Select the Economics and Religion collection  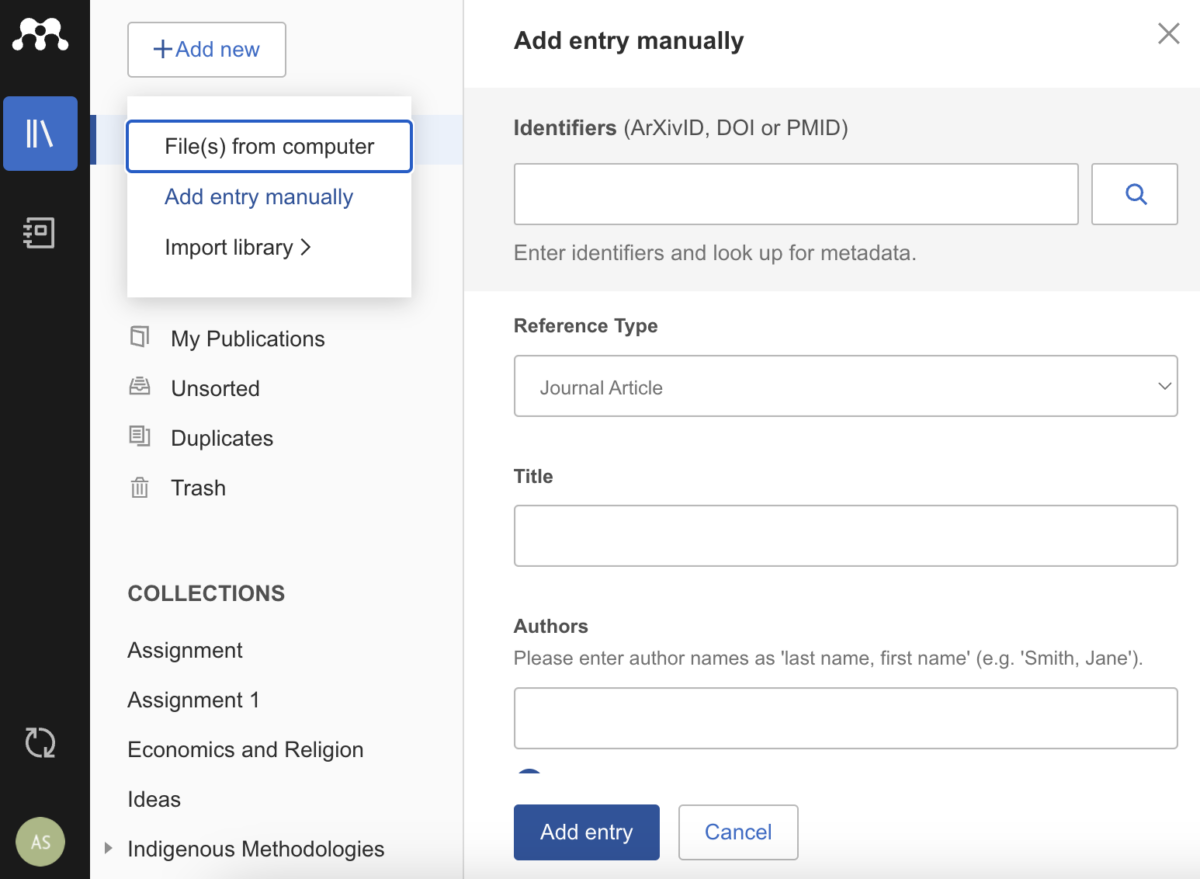click(x=245, y=749)
